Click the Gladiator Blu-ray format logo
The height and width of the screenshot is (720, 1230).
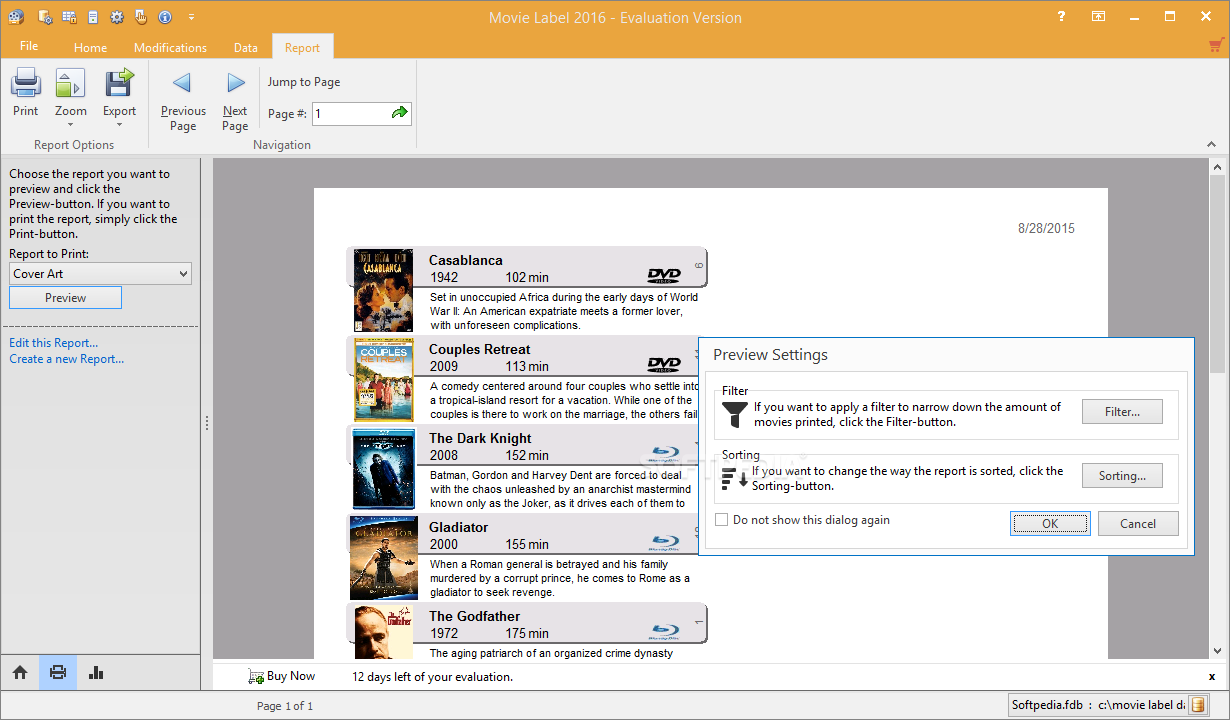[x=665, y=544]
